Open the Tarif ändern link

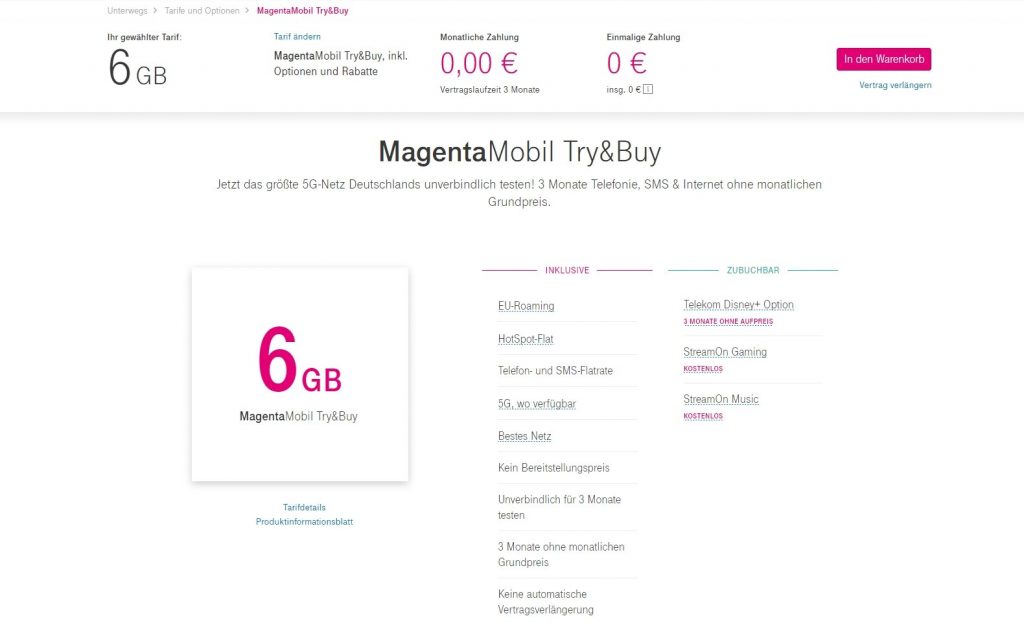point(297,37)
